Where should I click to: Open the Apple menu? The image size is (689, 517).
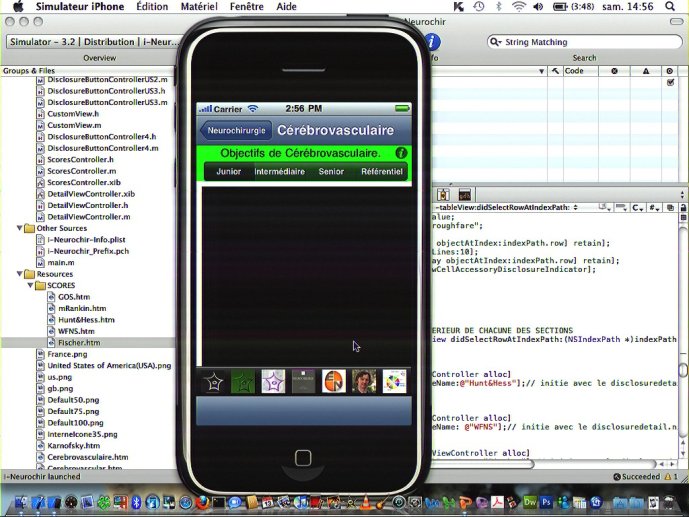(18, 7)
